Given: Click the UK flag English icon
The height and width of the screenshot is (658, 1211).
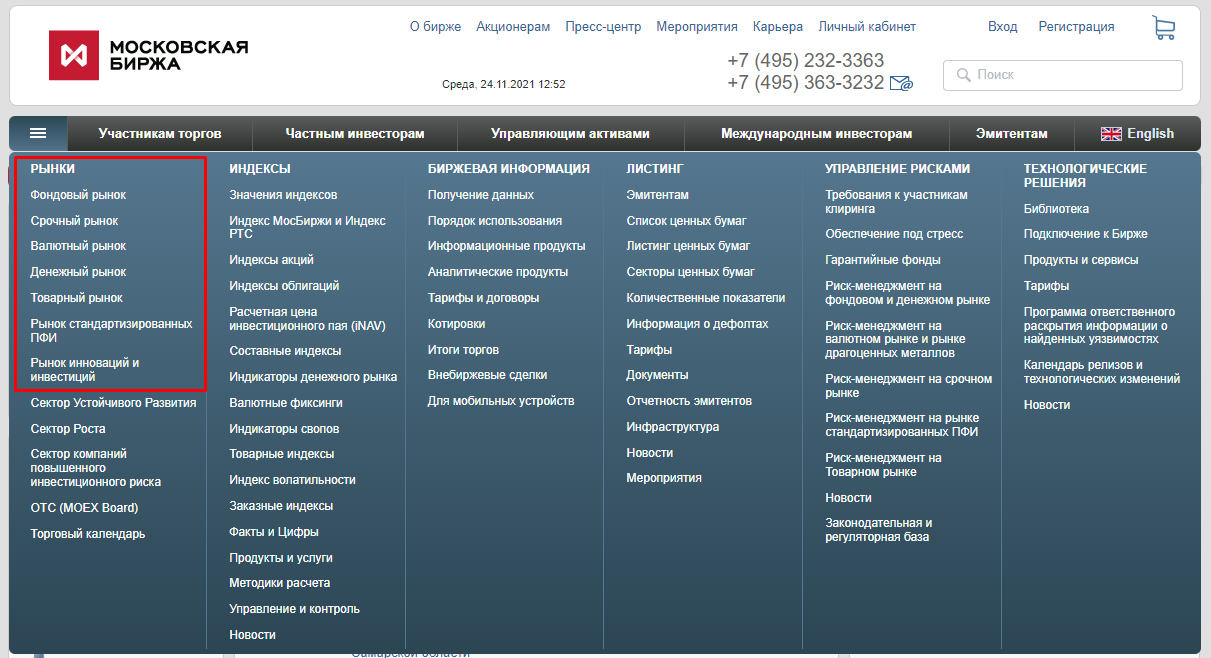Looking at the screenshot, I should click(1111, 134).
